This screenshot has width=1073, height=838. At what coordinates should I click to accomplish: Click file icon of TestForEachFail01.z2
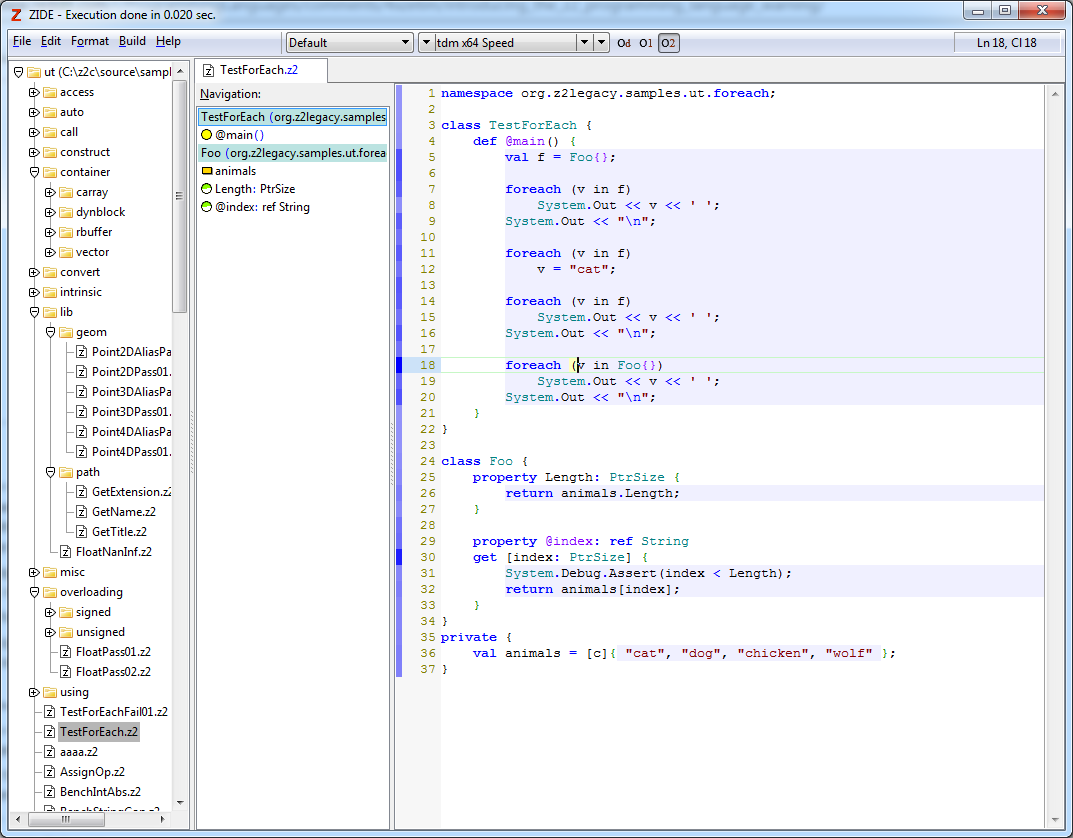coord(49,712)
